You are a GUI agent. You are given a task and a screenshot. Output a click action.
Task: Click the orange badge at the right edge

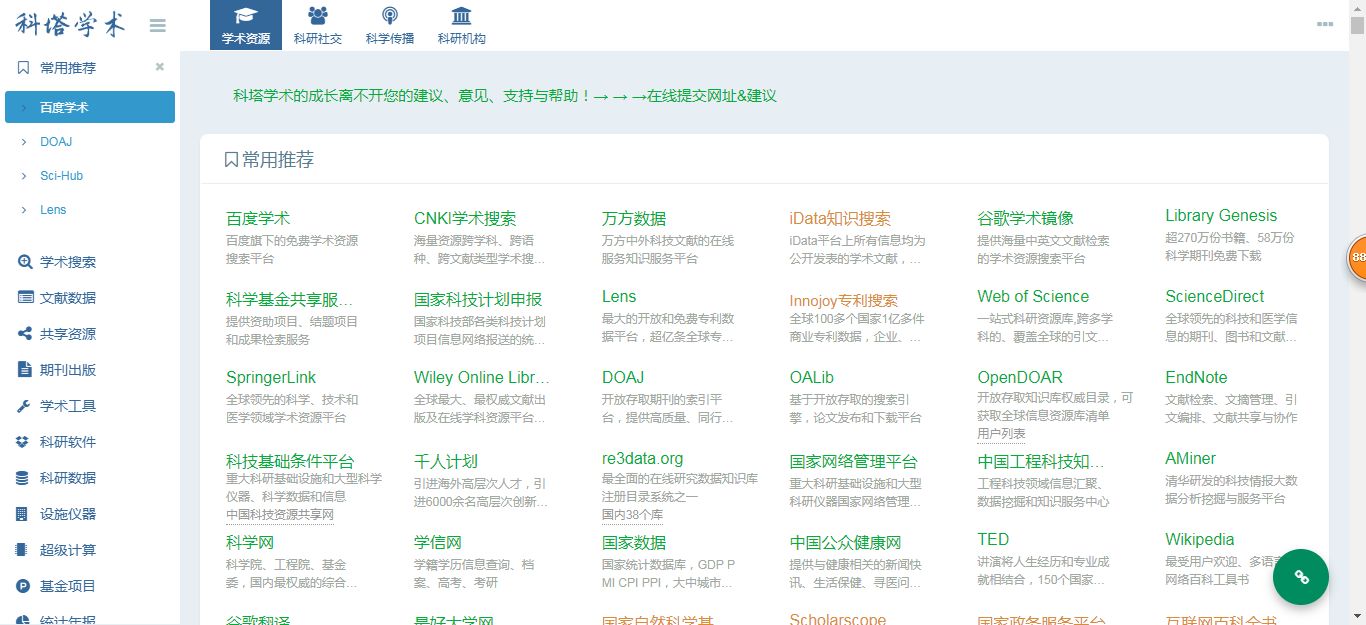pyautogui.click(x=1357, y=257)
